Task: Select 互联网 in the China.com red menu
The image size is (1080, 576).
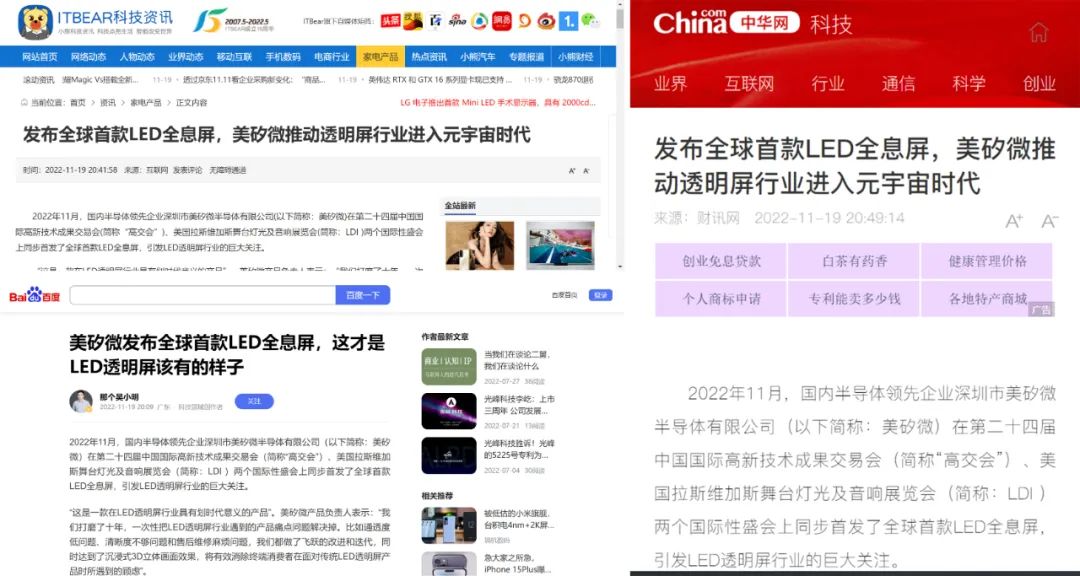Action: [749, 84]
